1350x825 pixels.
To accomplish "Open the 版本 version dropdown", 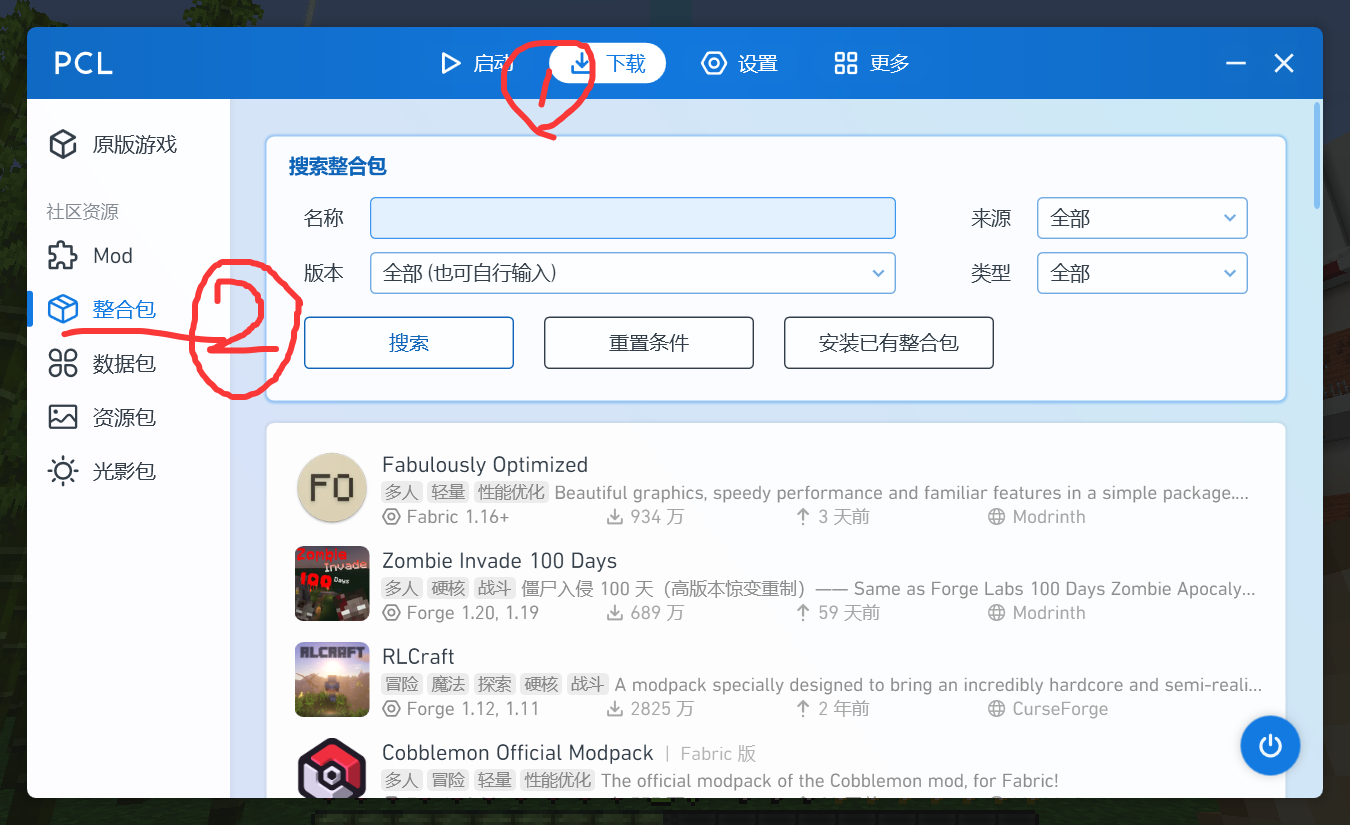I will click(632, 273).
